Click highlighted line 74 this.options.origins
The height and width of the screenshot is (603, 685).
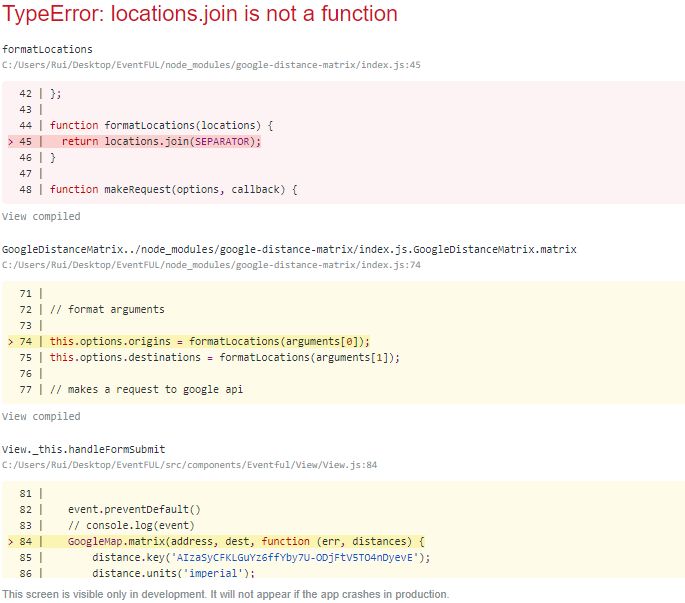point(189,341)
